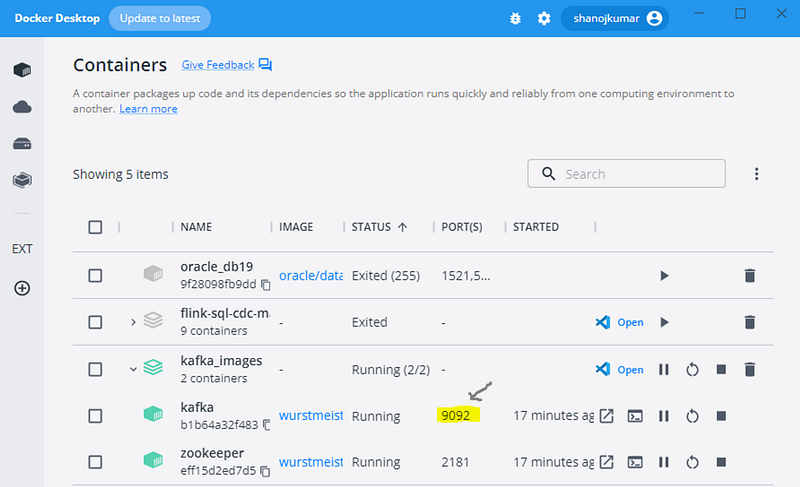Sort by the PORT(S) column header
Image resolution: width=800 pixels, height=487 pixels.
coord(462,227)
